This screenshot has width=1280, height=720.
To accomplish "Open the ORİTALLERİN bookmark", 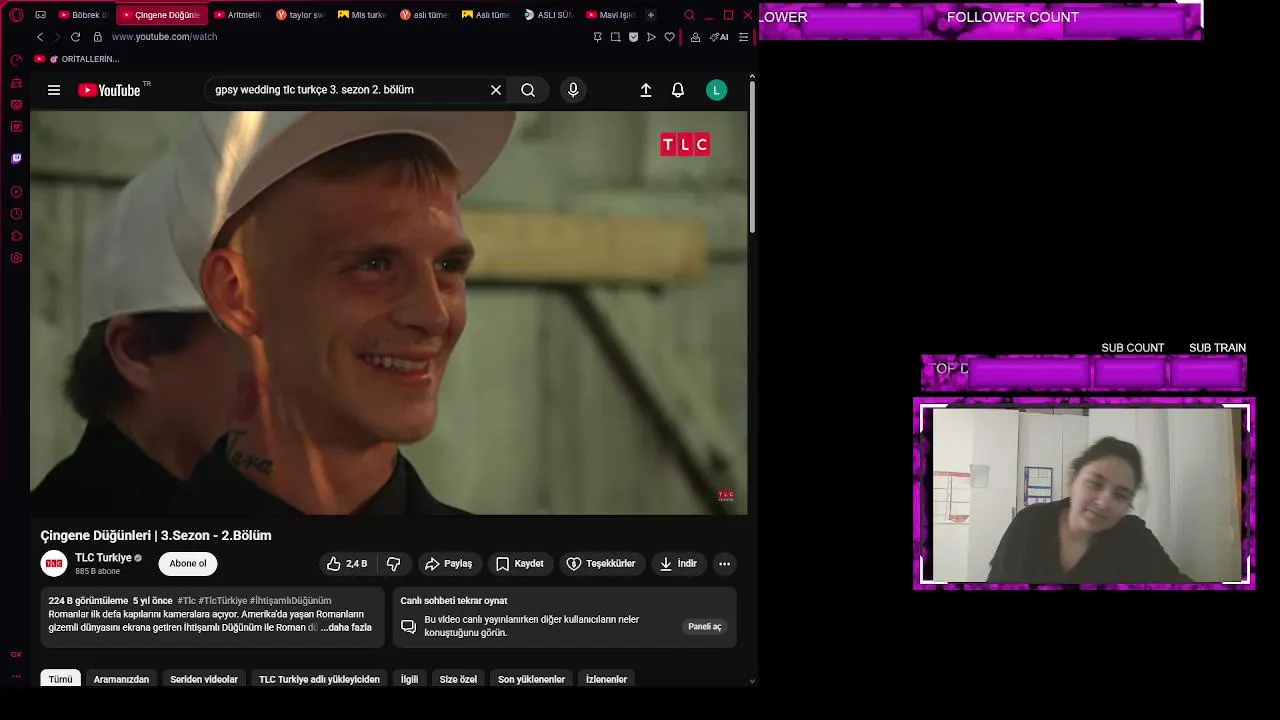I will click(78, 59).
